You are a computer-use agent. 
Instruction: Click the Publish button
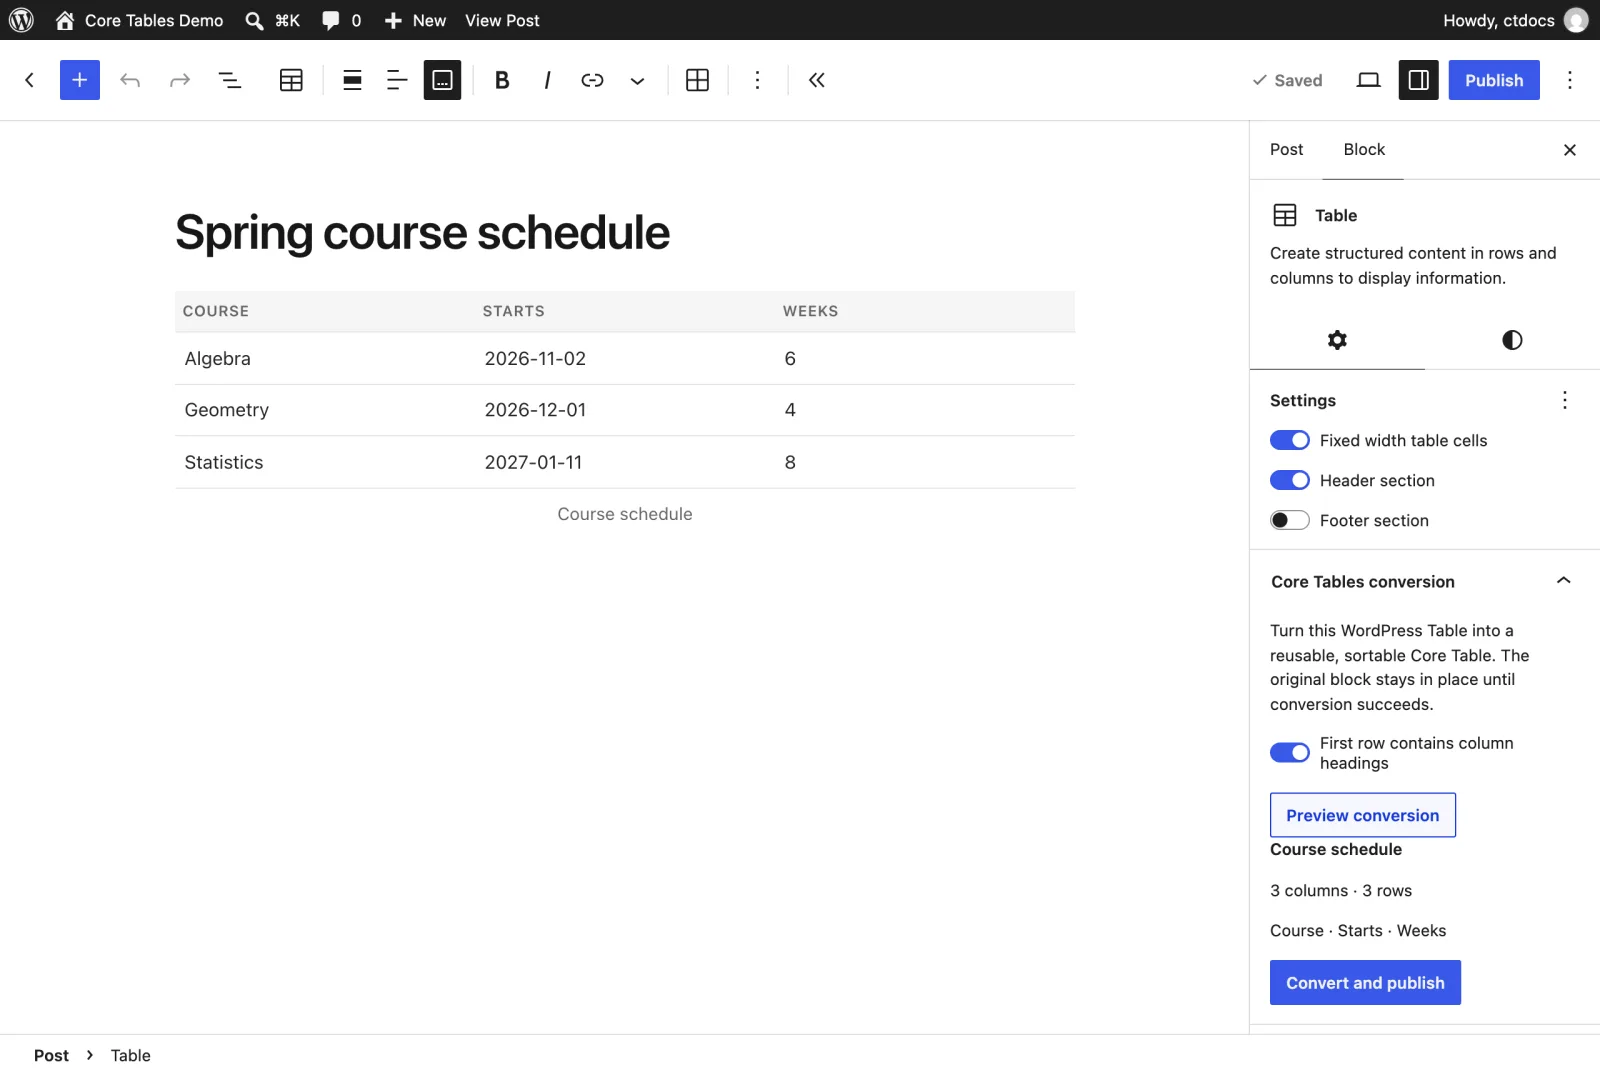coord(1494,80)
